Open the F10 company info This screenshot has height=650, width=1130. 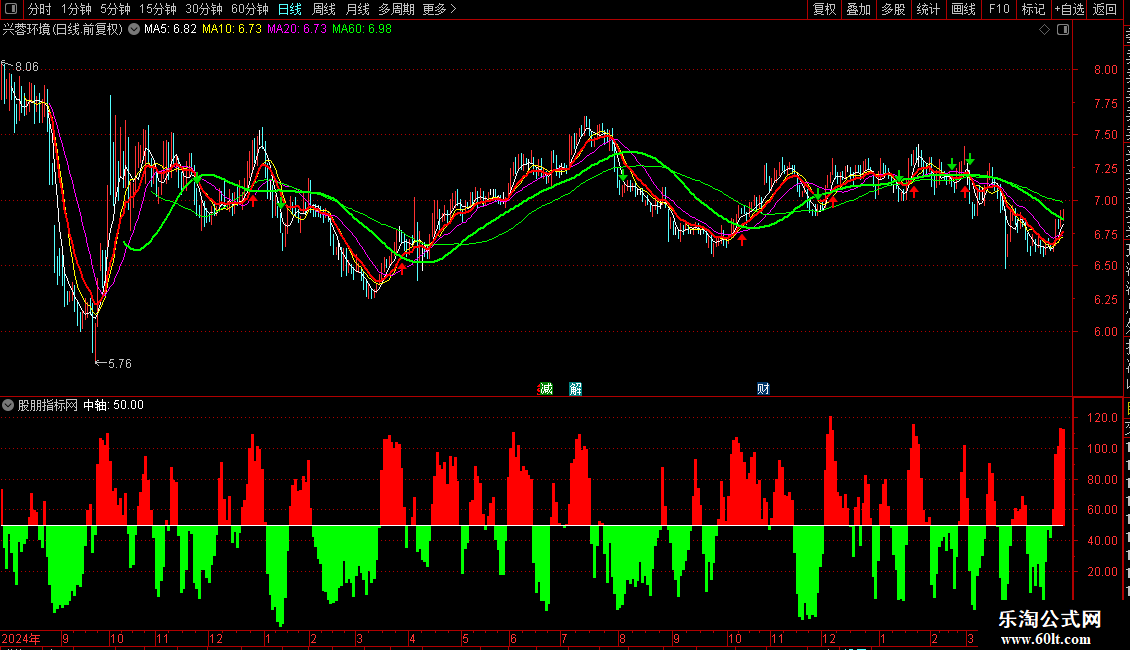999,9
